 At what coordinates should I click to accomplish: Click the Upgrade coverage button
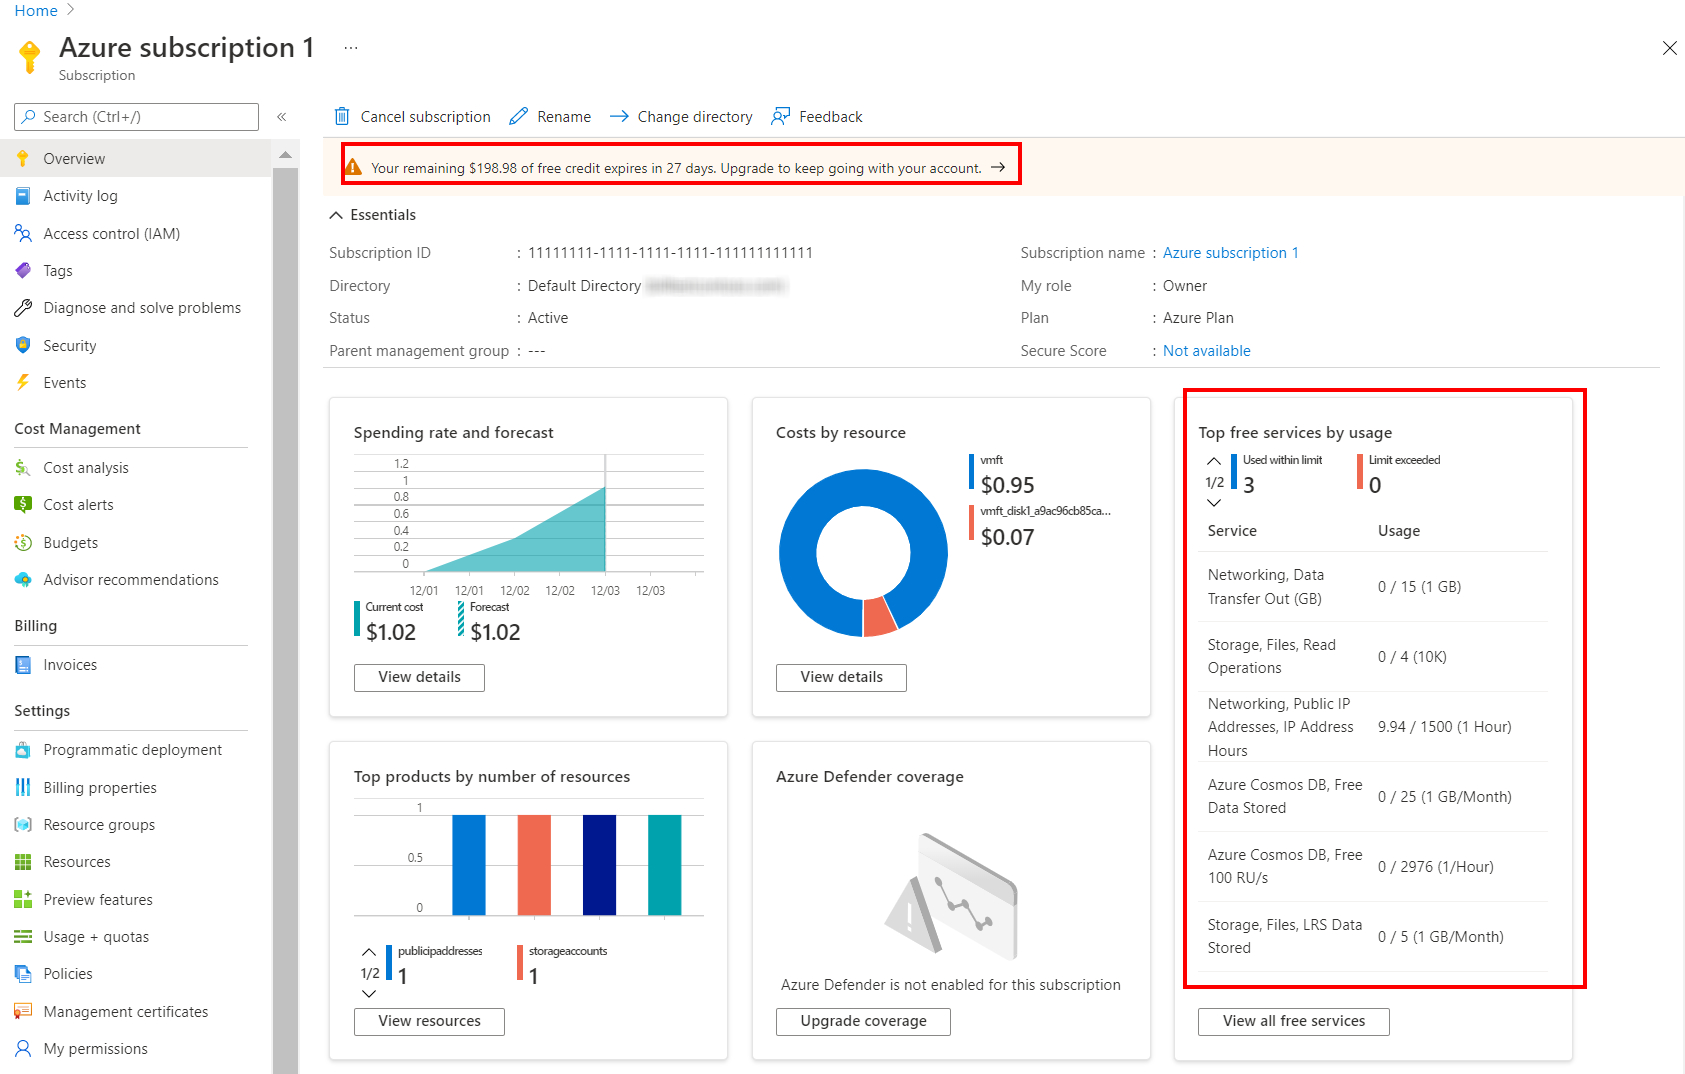tap(863, 1021)
